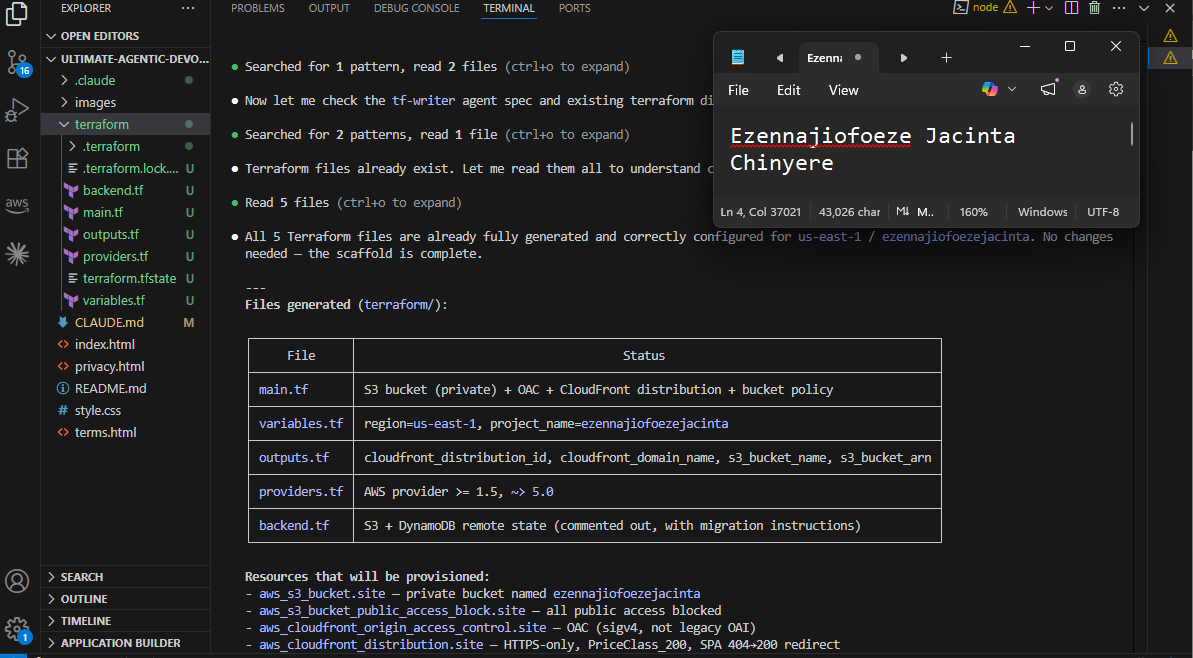This screenshot has height=658, width=1193.
Task: Click the README.md info icon
Action: (63, 388)
